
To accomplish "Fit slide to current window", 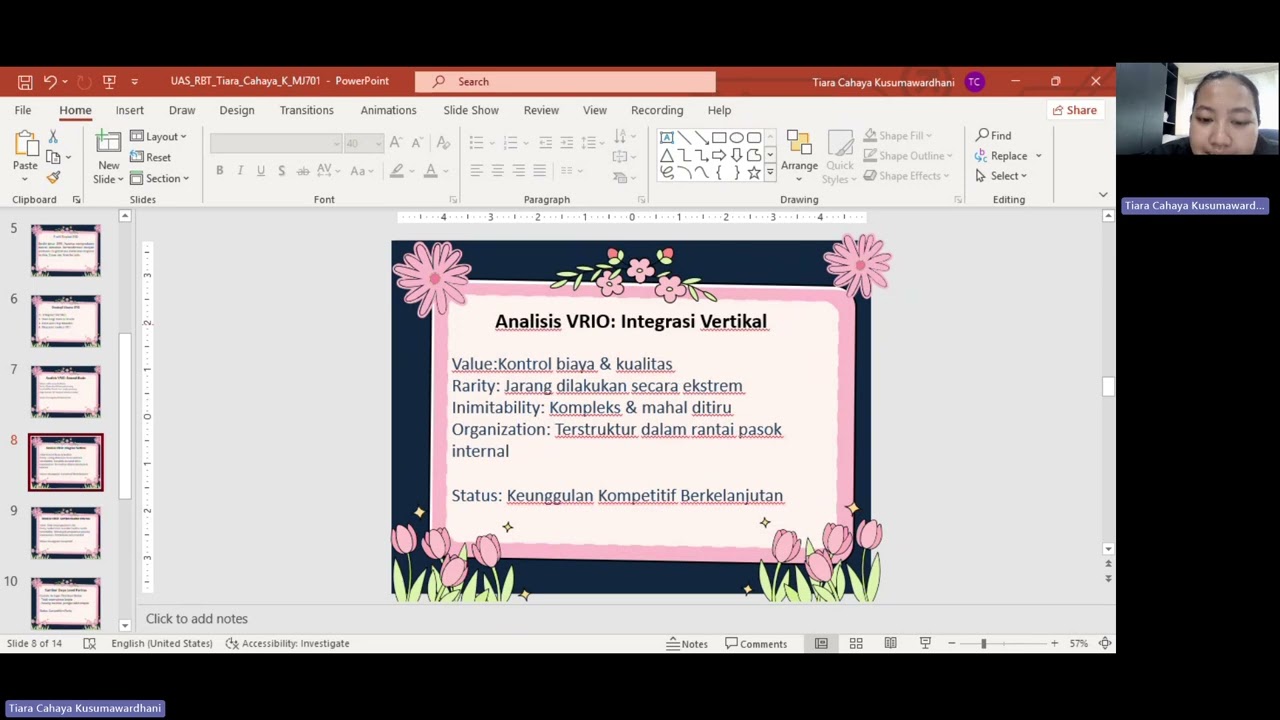I will [1105, 644].
